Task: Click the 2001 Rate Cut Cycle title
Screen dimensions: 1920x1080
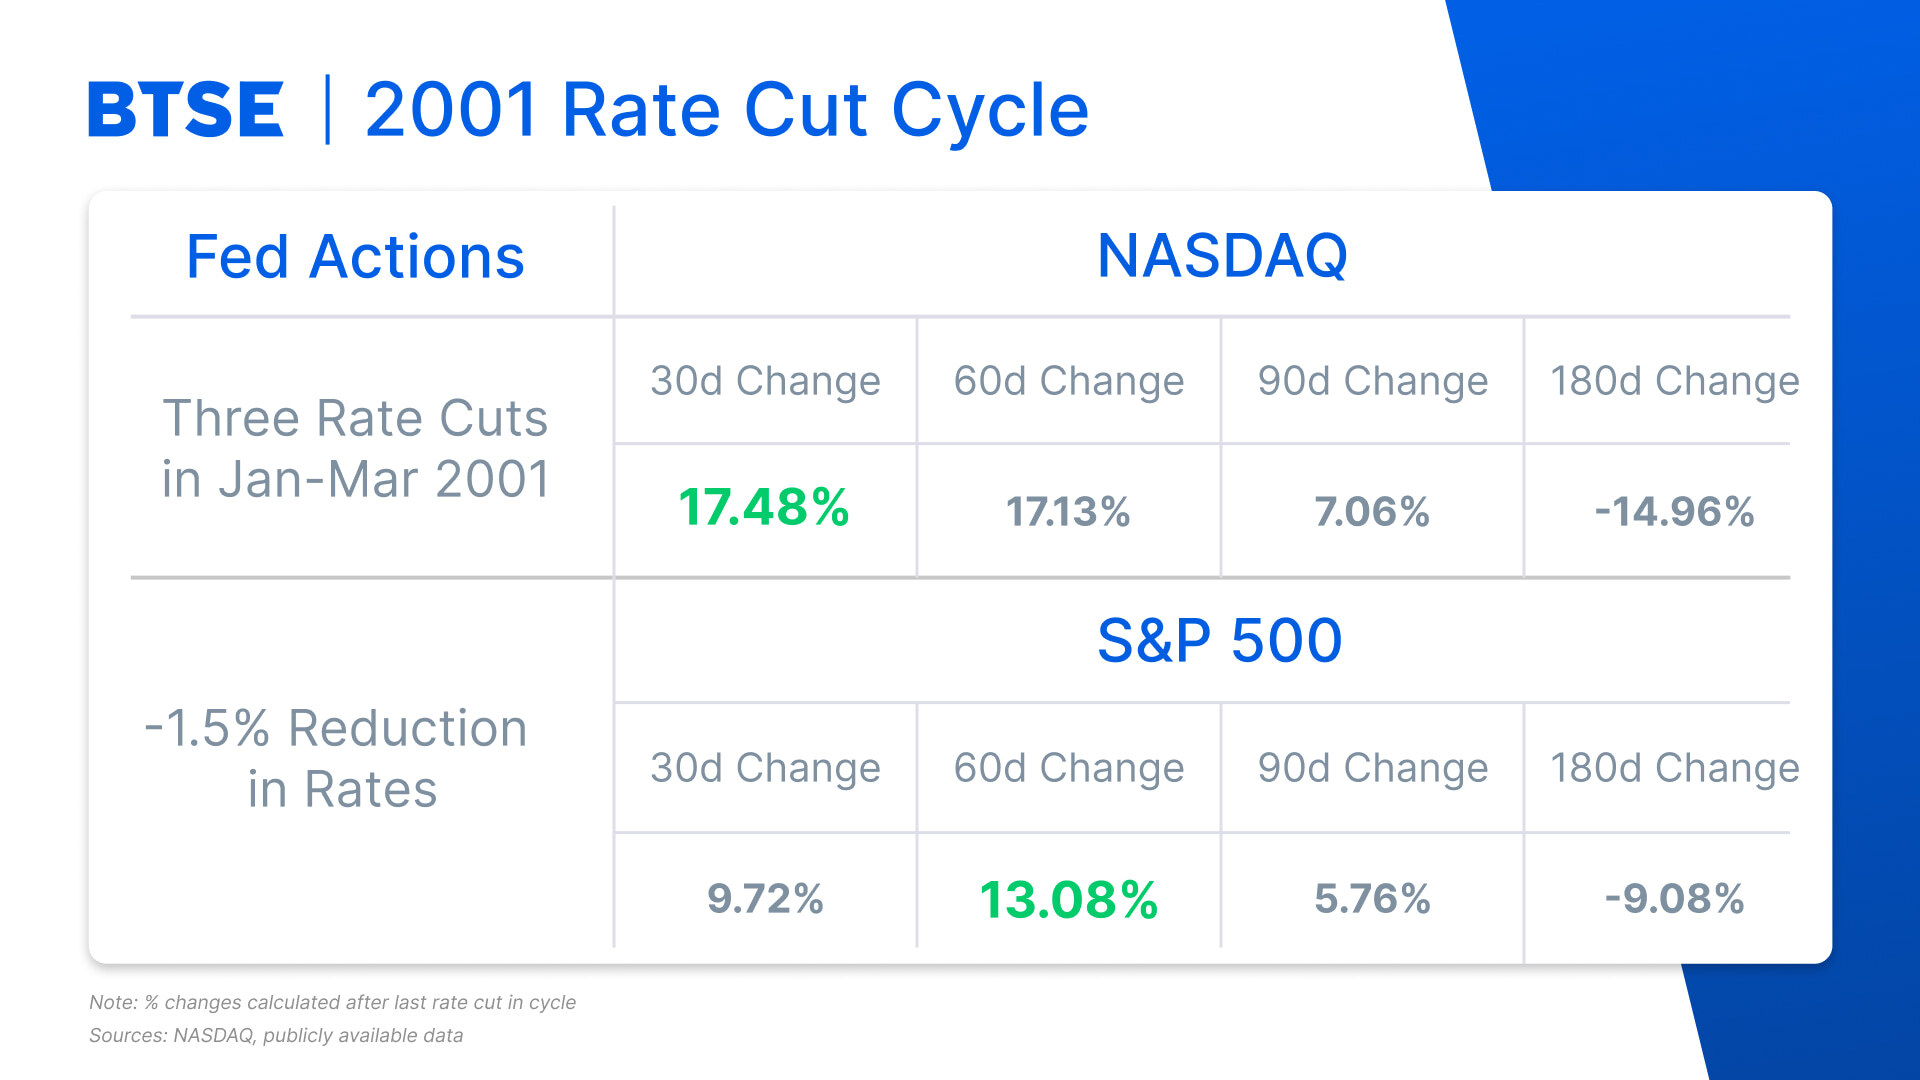Action: [726, 110]
